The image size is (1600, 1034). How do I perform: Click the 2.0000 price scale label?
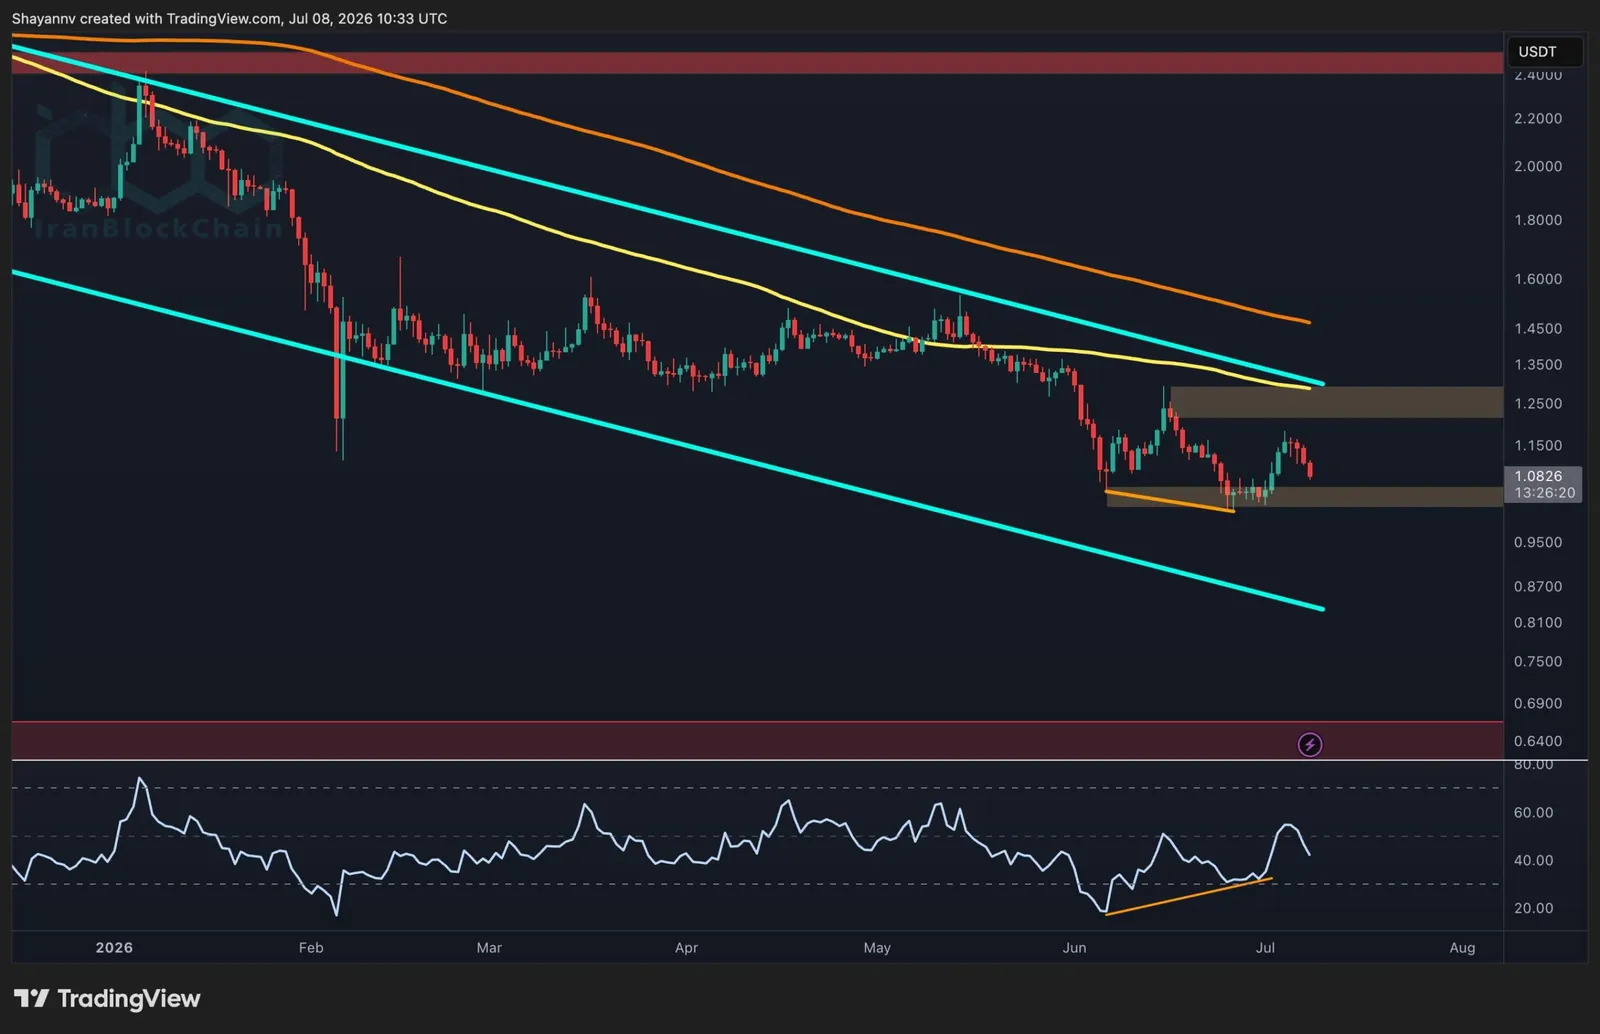click(1538, 166)
